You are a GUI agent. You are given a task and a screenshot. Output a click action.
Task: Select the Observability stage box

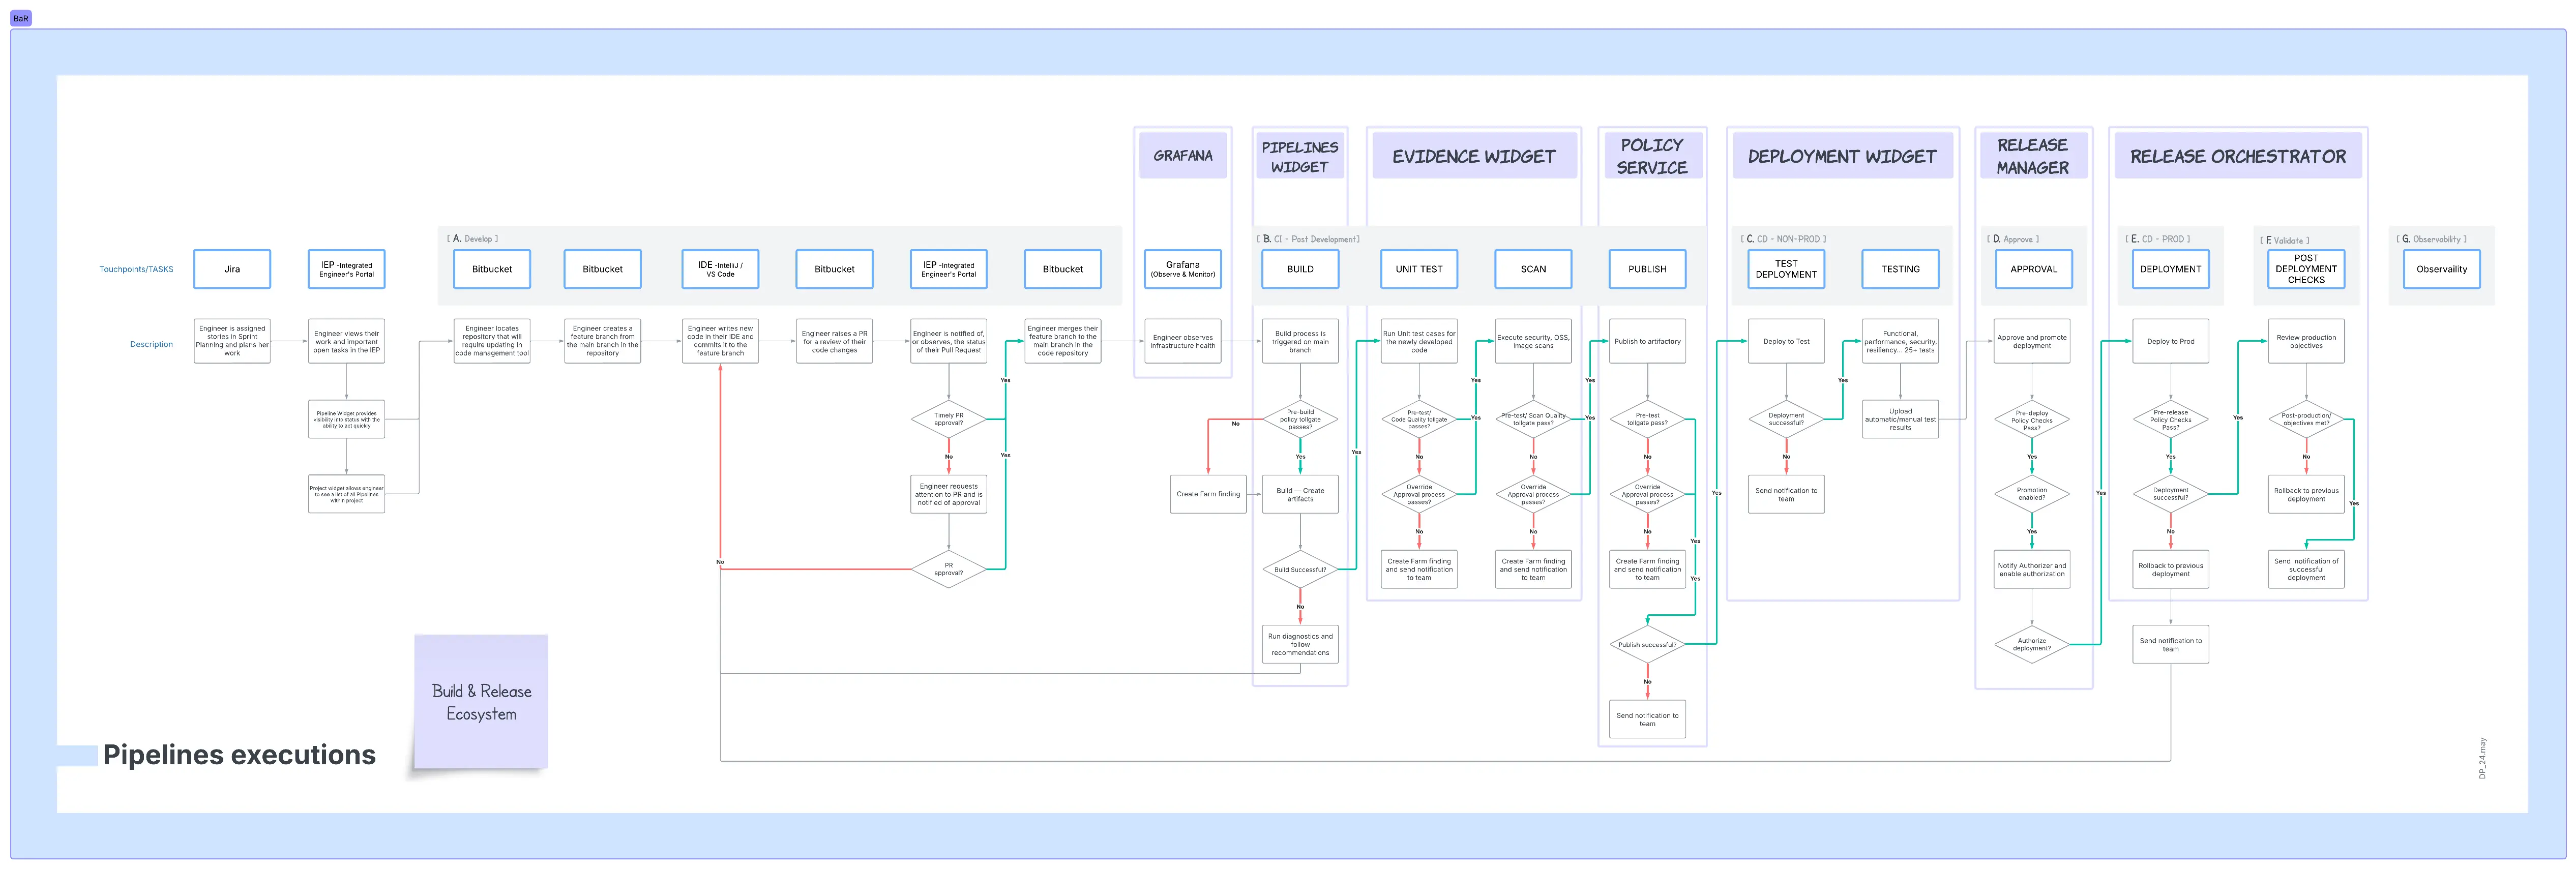(x=2442, y=269)
